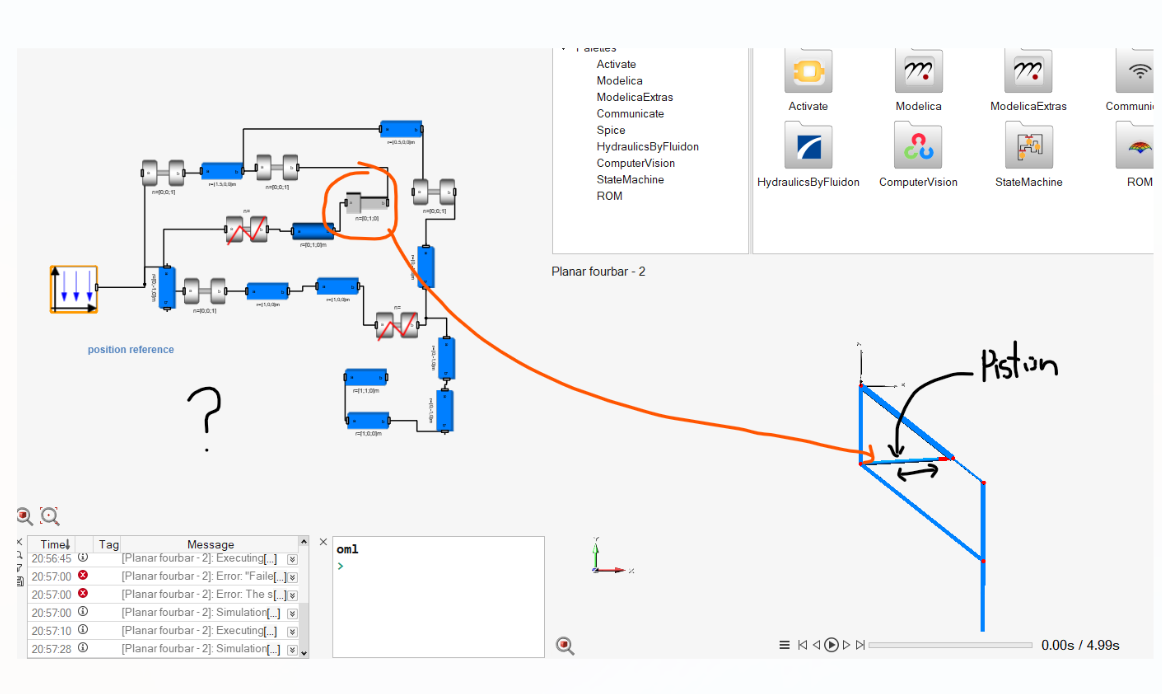Click the 0.00s / 4.99s time readout
The width and height of the screenshot is (1162, 694).
[1080, 645]
